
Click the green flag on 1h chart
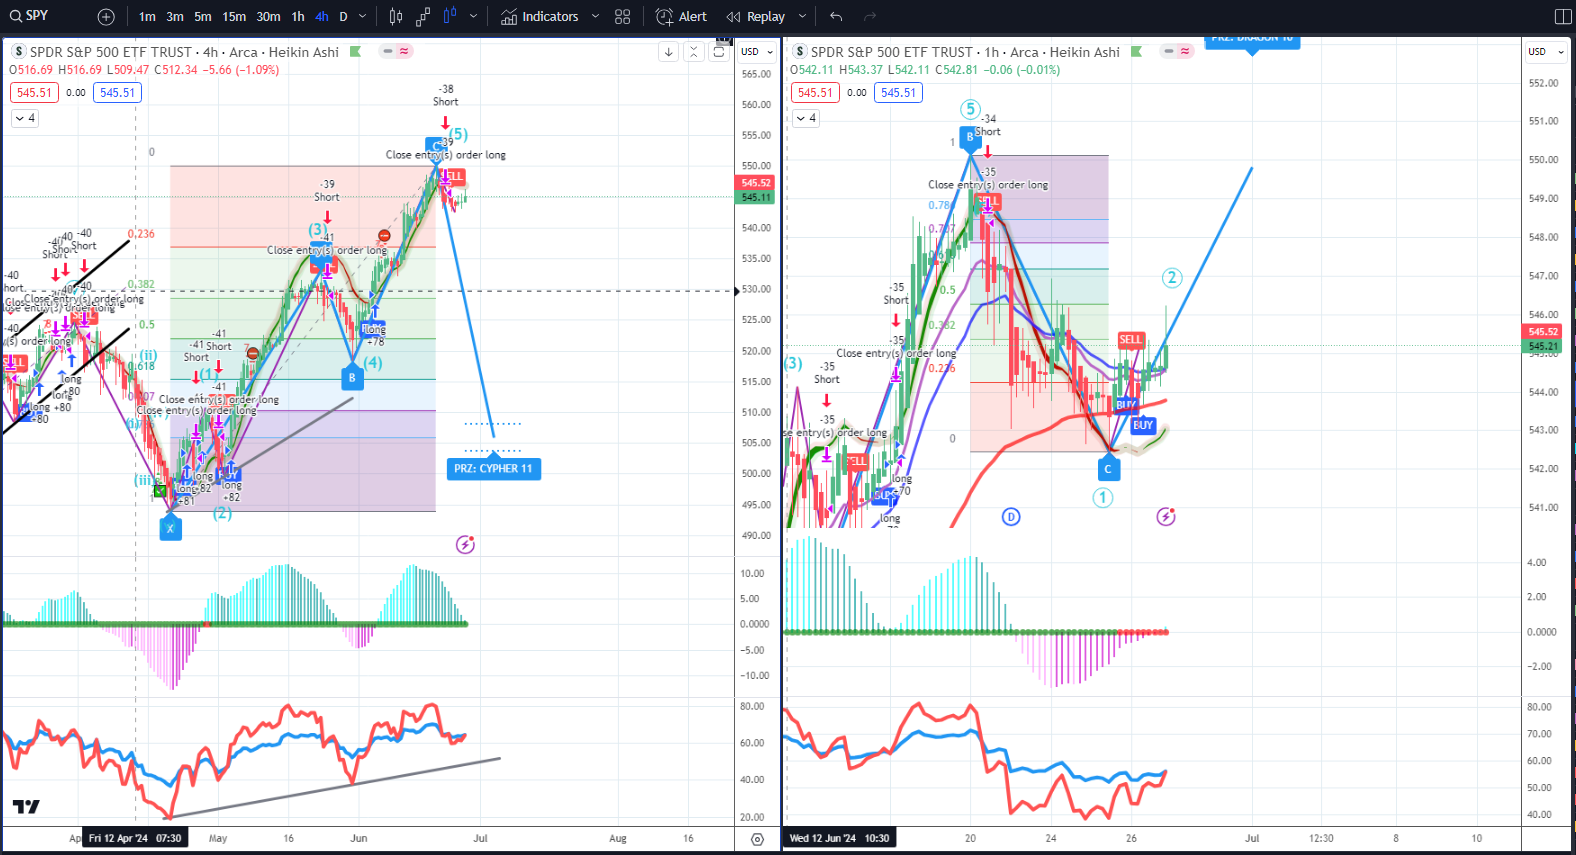click(1136, 52)
